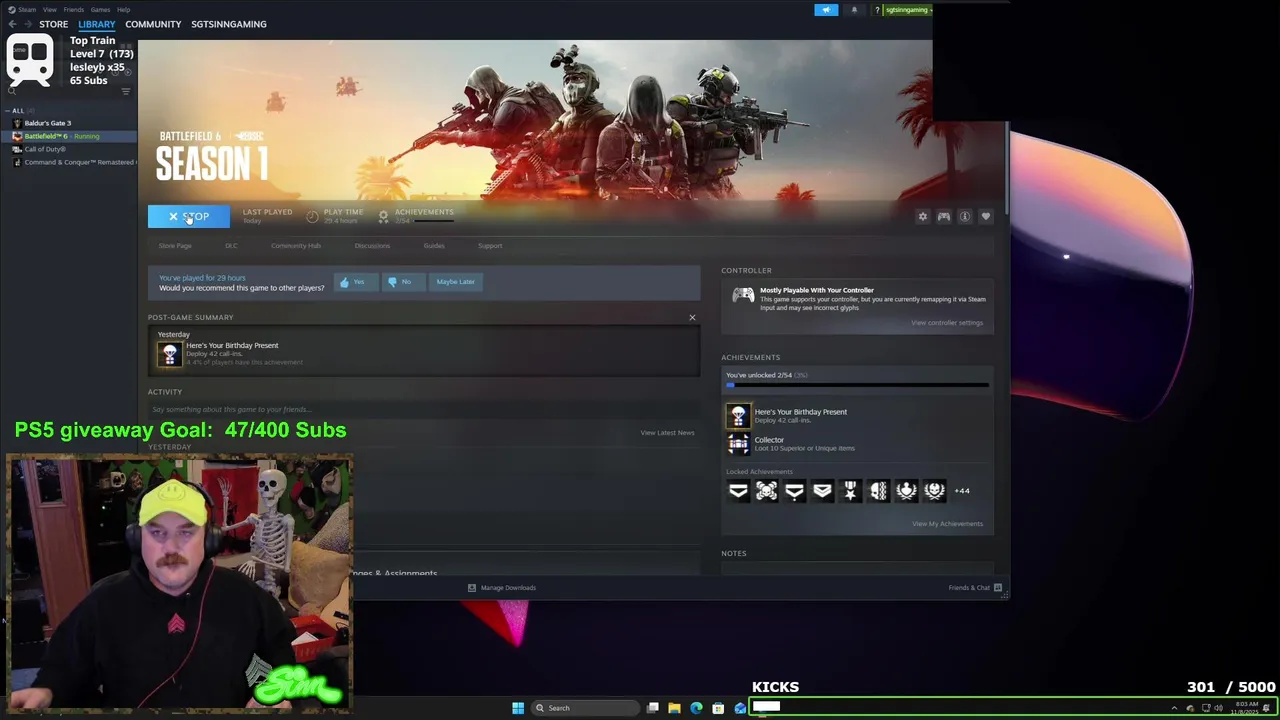Image resolution: width=1280 pixels, height=720 pixels.
Task: Open the View menu
Action: pyautogui.click(x=49, y=10)
